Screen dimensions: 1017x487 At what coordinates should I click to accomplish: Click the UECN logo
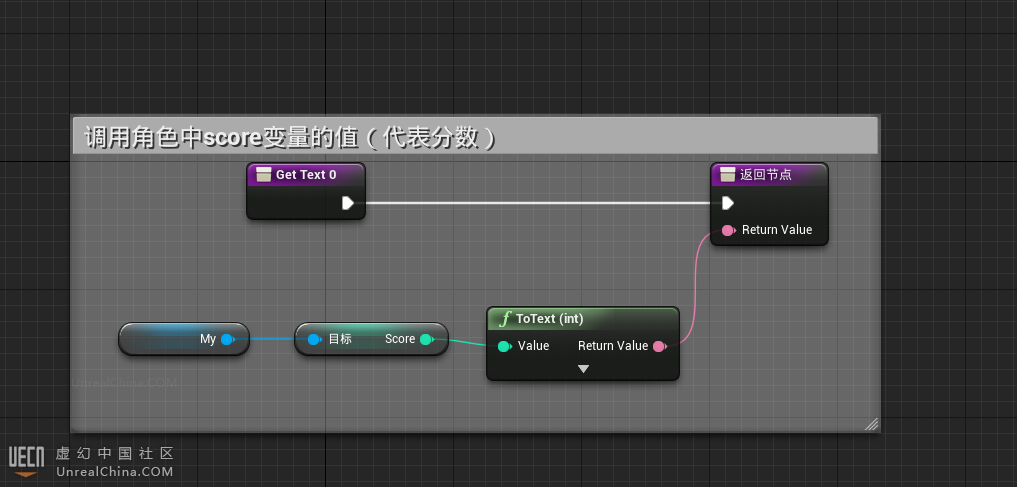[27, 459]
